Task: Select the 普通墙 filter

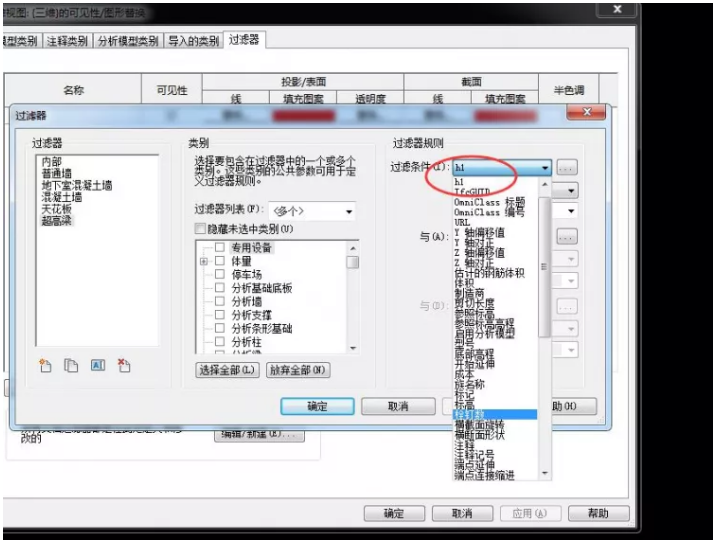Action: pyautogui.click(x=57, y=174)
